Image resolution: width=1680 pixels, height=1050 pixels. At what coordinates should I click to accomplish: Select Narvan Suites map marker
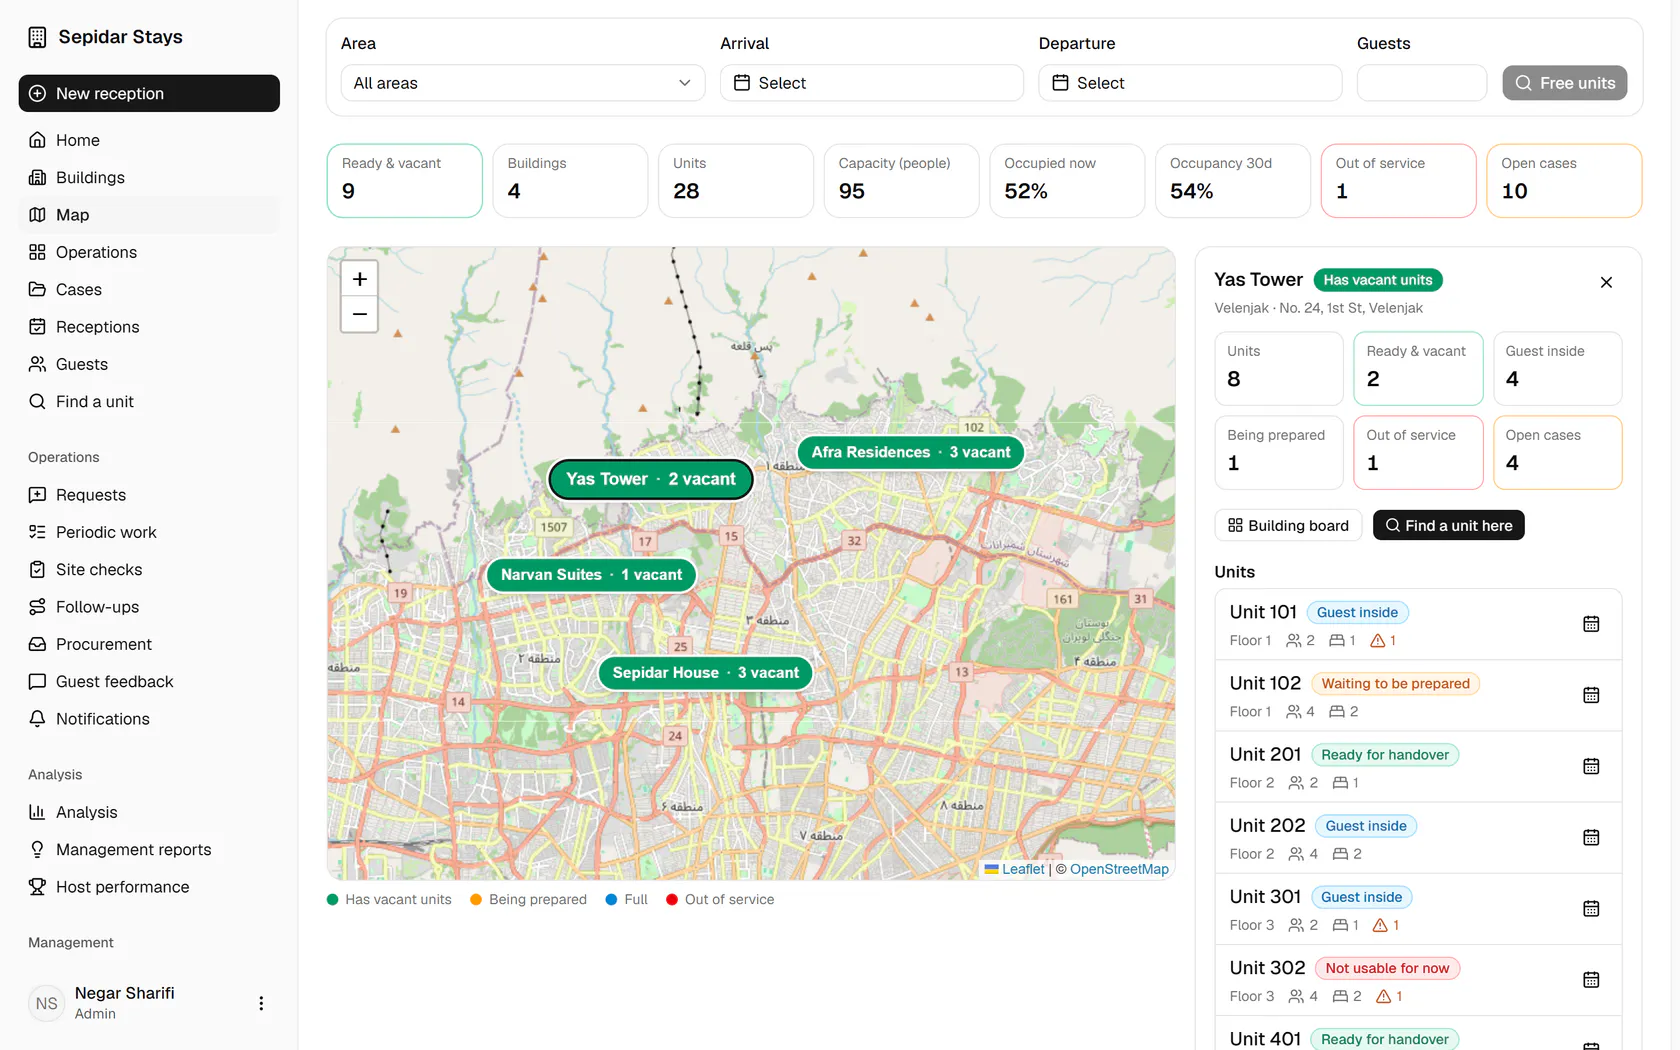591,575
